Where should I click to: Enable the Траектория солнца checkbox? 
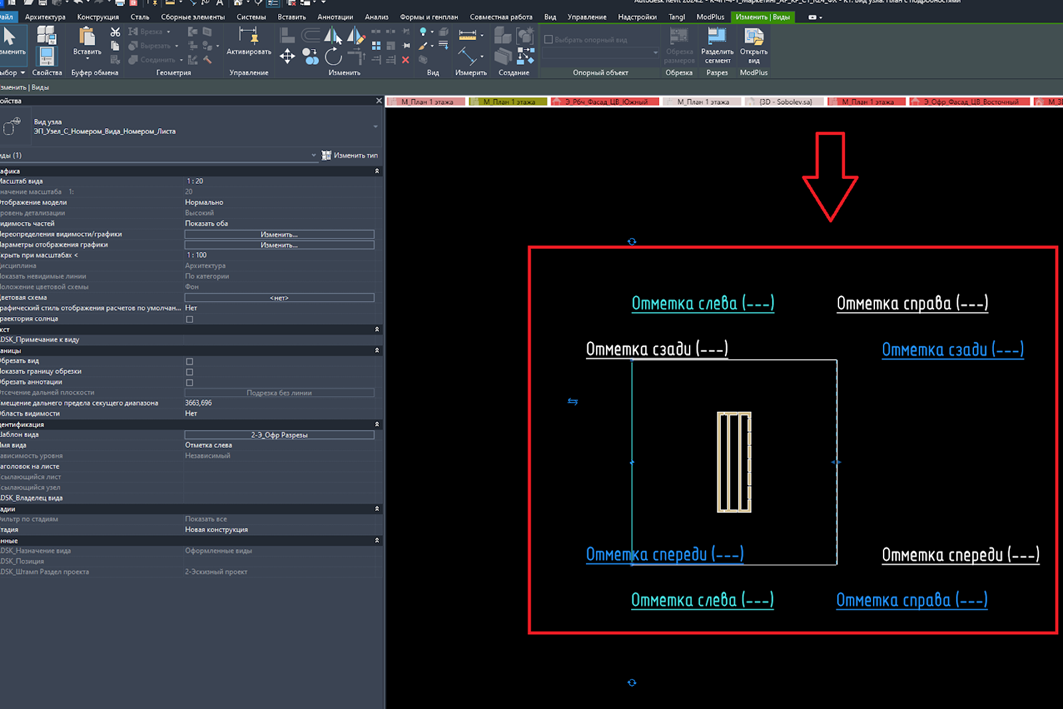pos(189,319)
